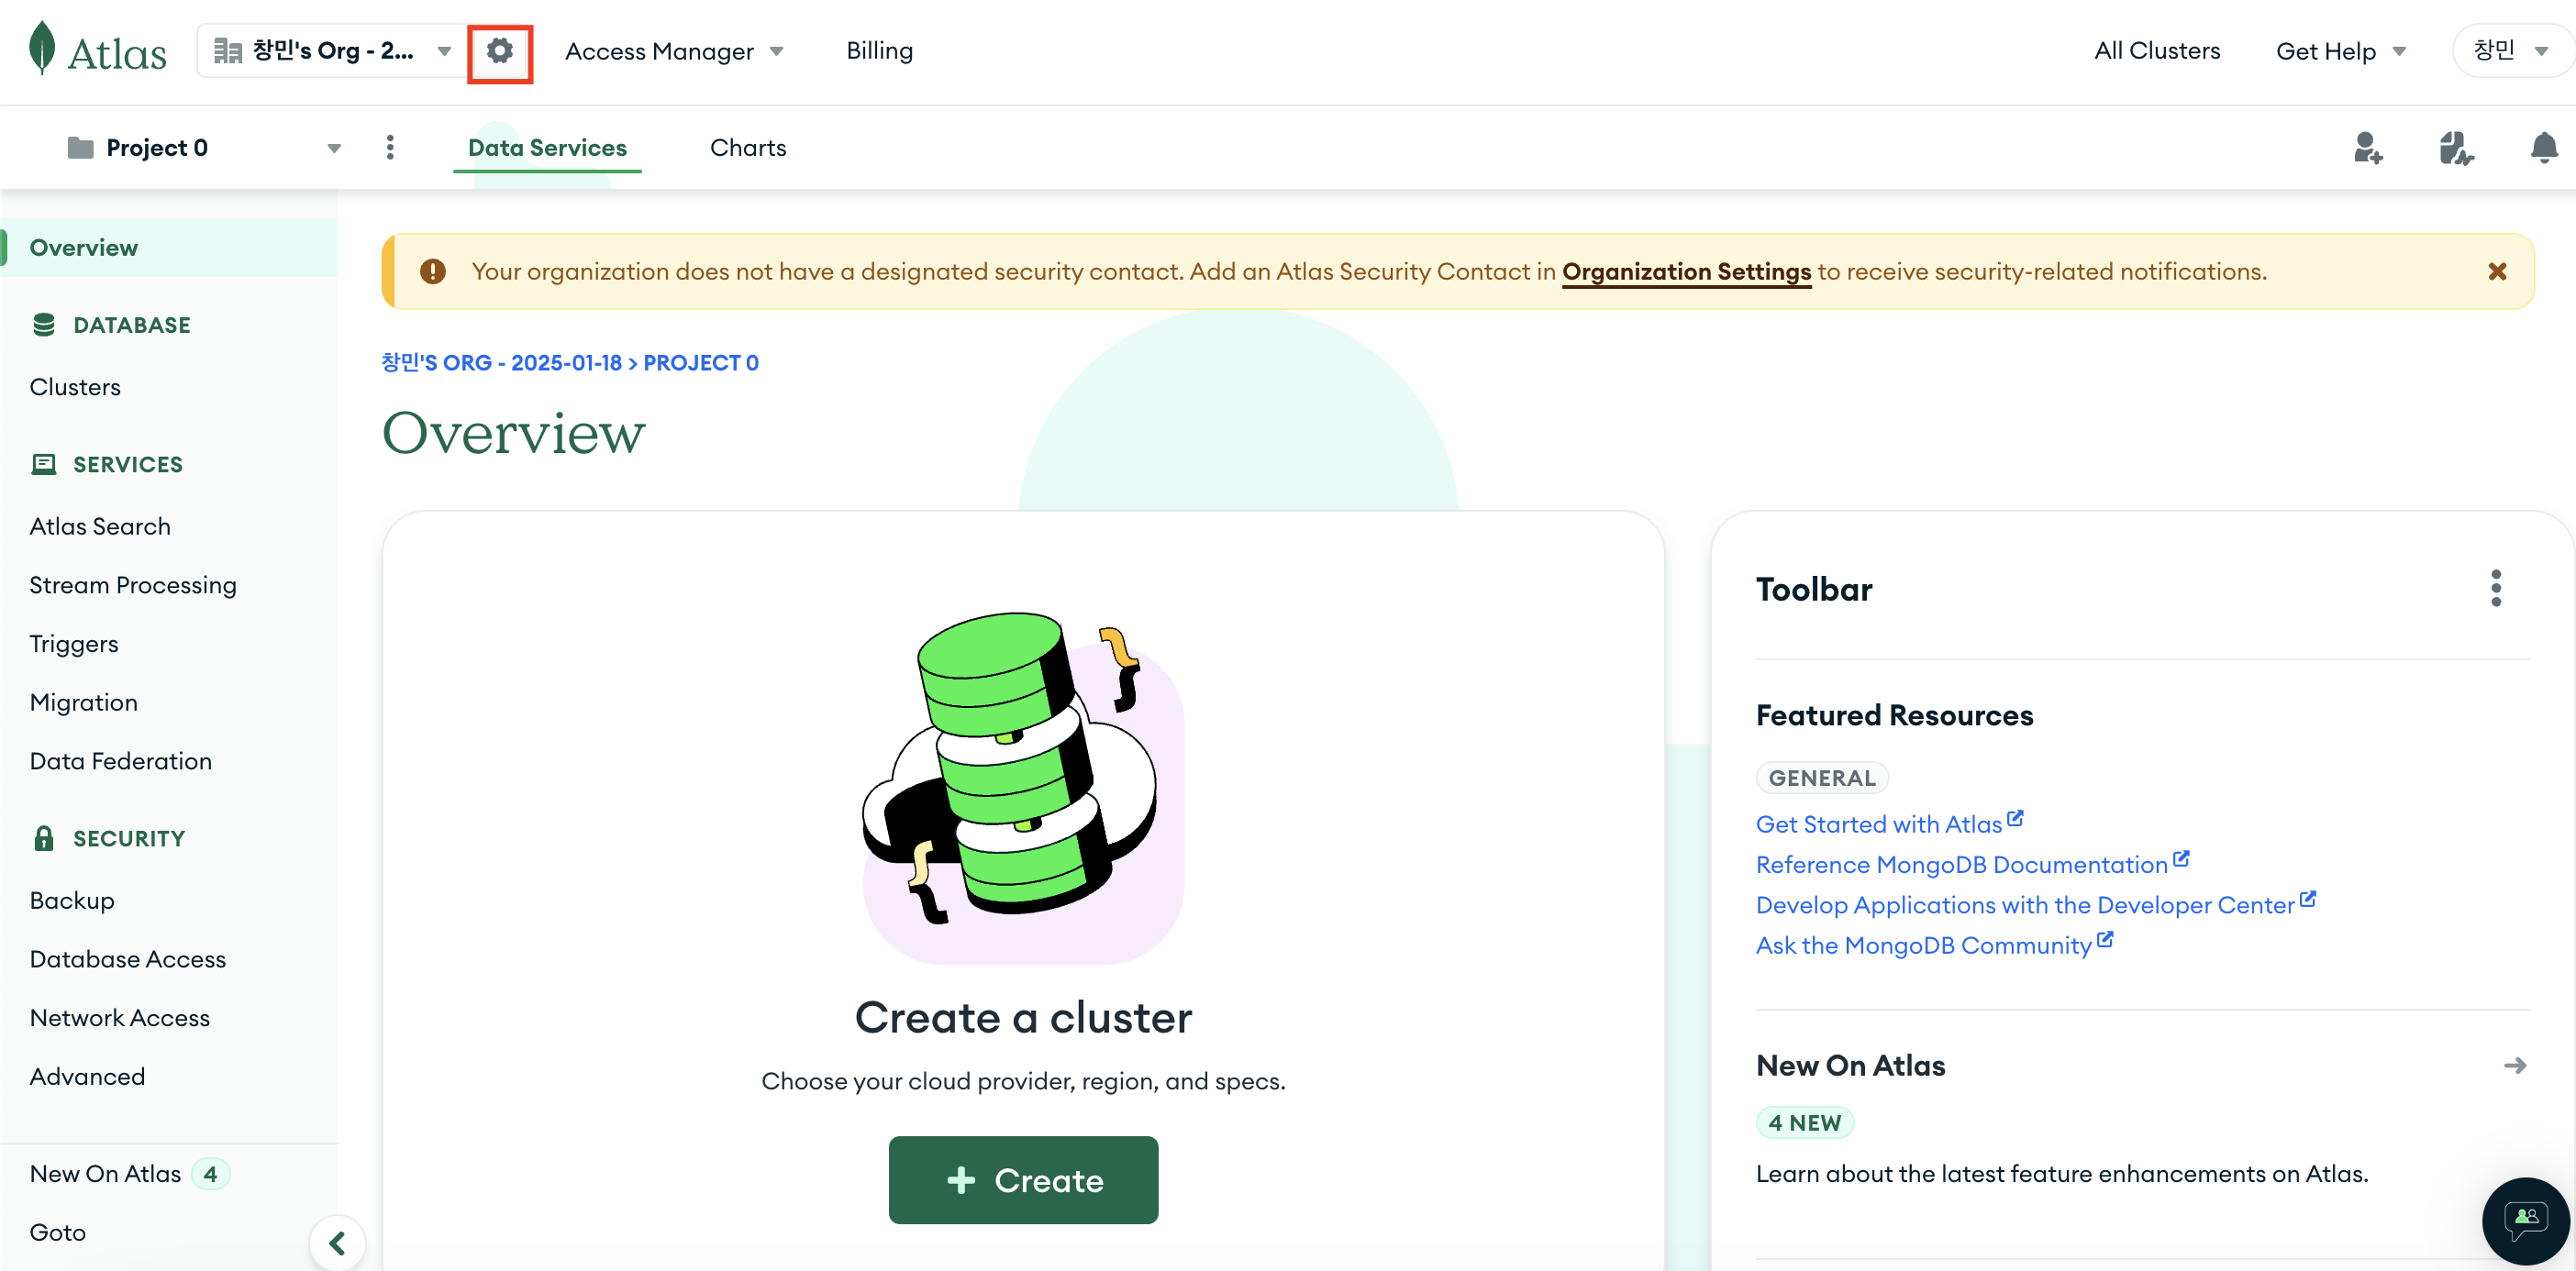The width and height of the screenshot is (2576, 1271).
Task: Expand the organization selector dropdown
Action: click(444, 51)
